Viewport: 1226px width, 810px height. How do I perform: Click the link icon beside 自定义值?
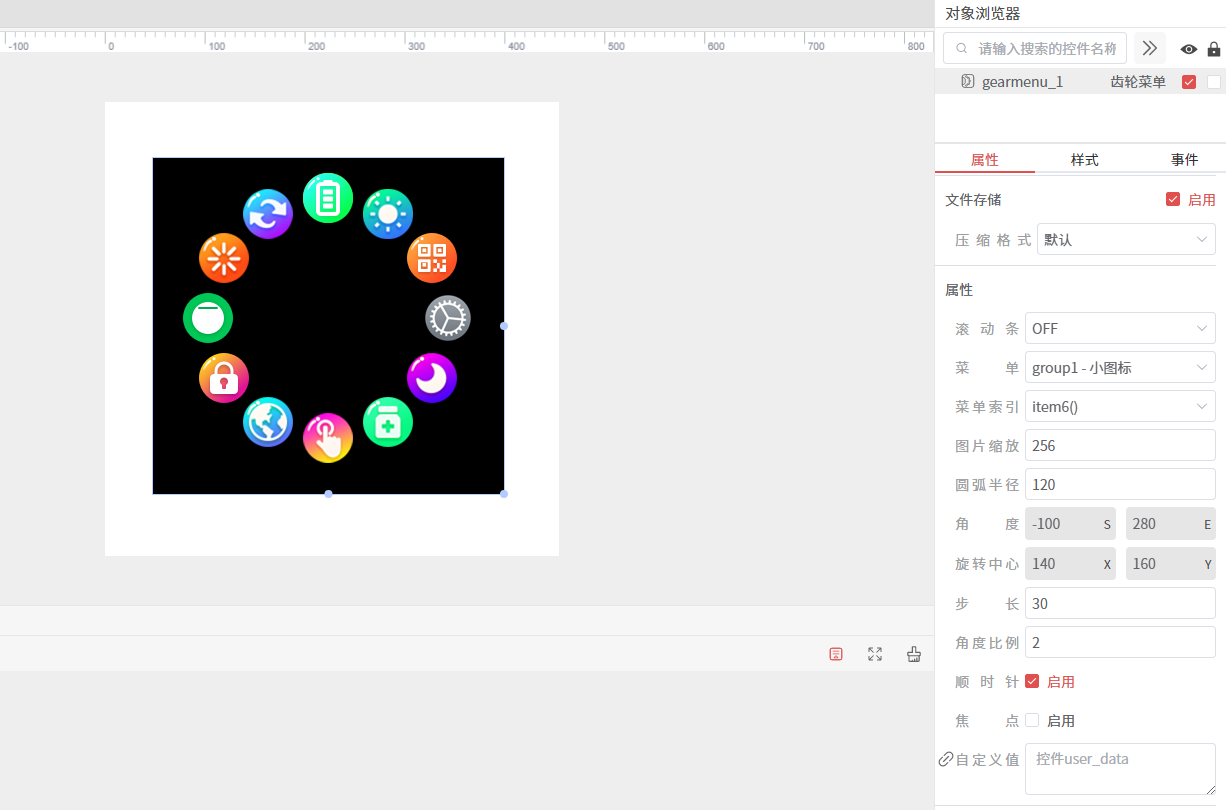[x=946, y=759]
